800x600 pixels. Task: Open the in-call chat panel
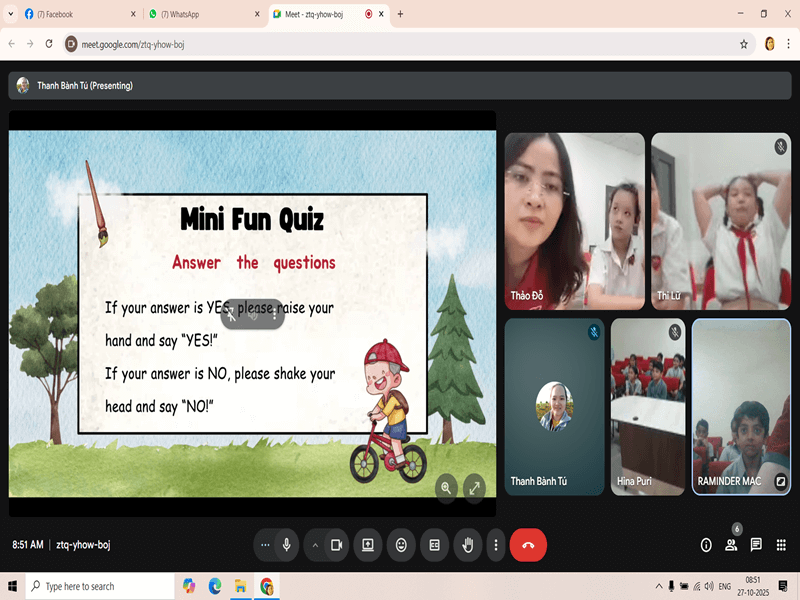(x=756, y=545)
